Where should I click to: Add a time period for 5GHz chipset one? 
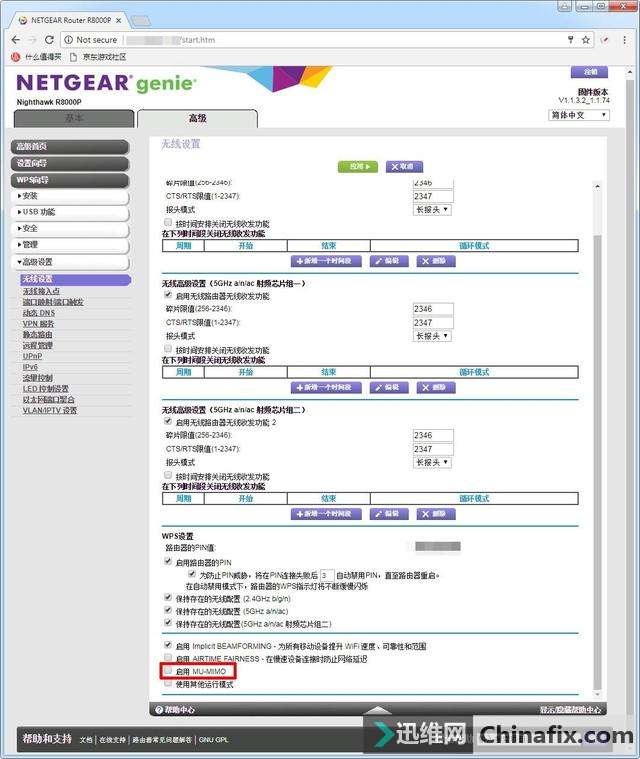click(x=326, y=387)
